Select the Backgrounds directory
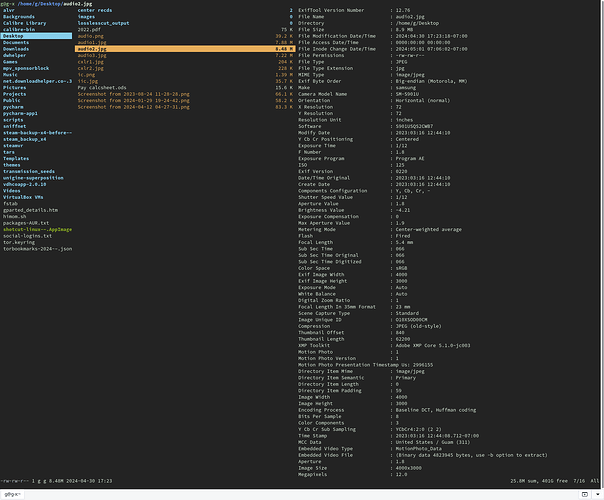The image size is (604, 500). coord(18,17)
